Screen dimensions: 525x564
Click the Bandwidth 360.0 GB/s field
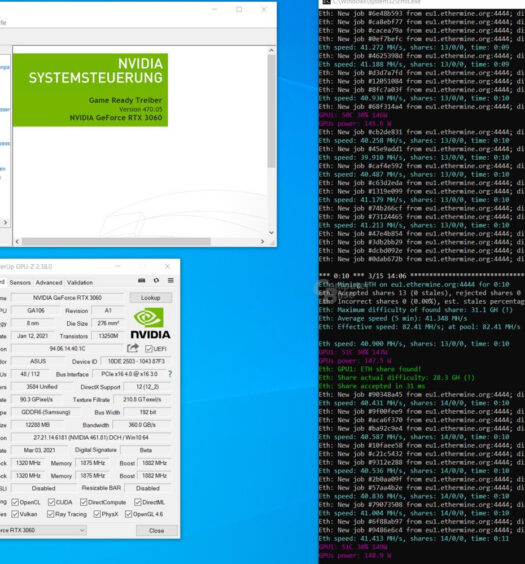click(142, 425)
